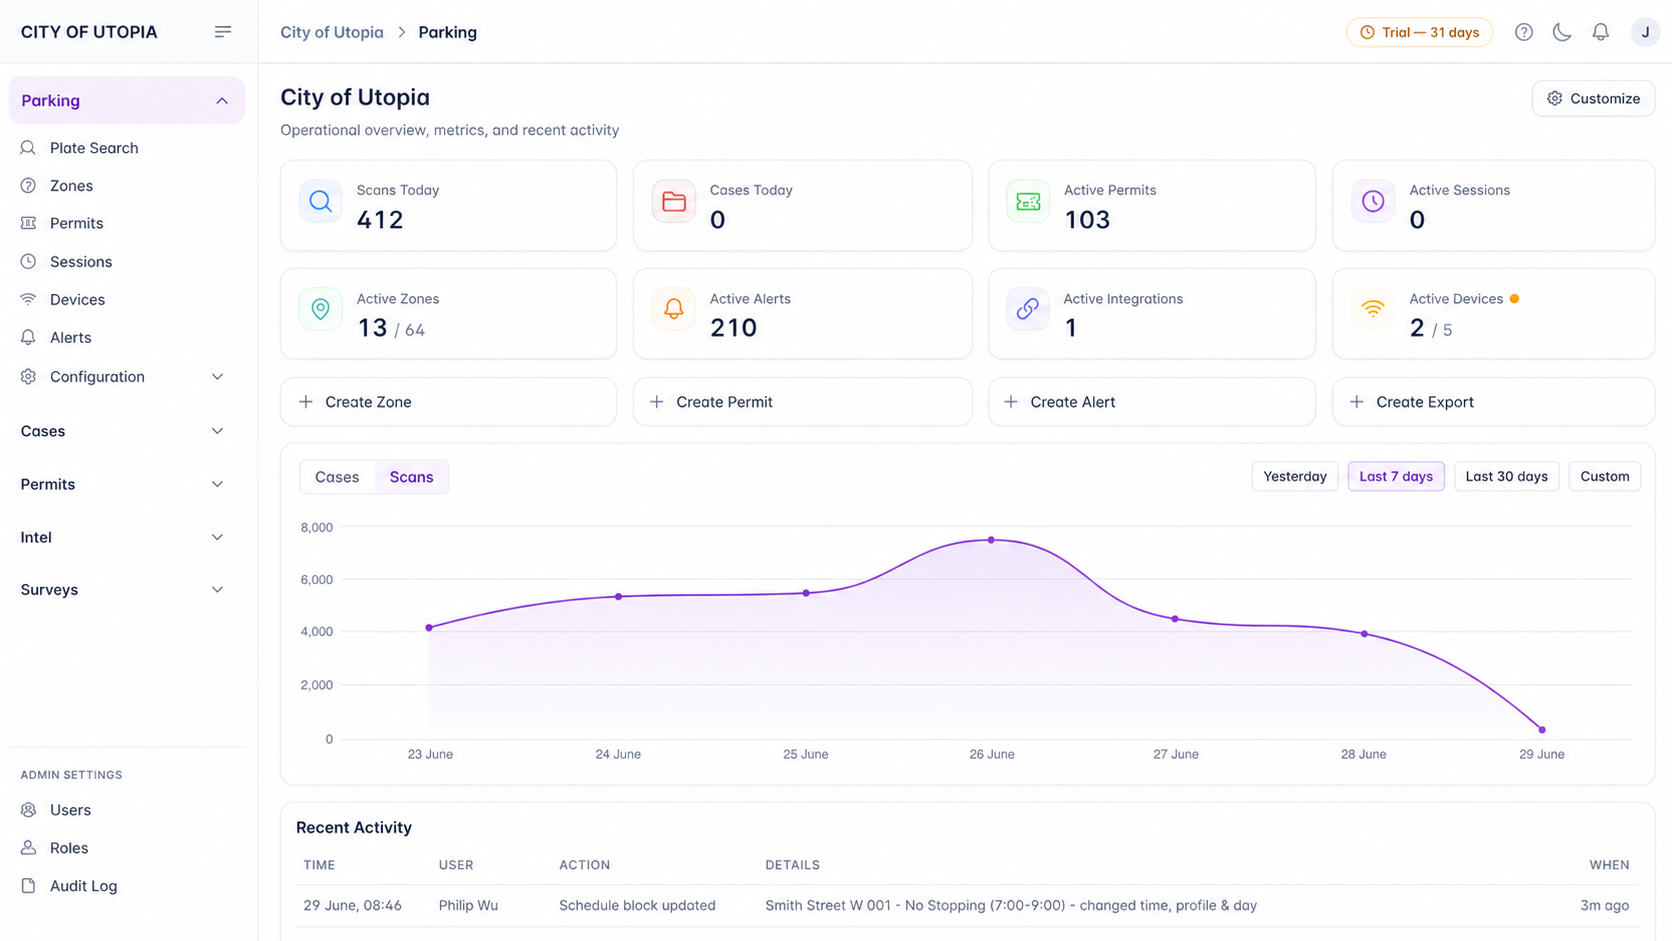Image resolution: width=1672 pixels, height=941 pixels.
Task: Click the orange Active Devices status dot
Action: click(1514, 299)
